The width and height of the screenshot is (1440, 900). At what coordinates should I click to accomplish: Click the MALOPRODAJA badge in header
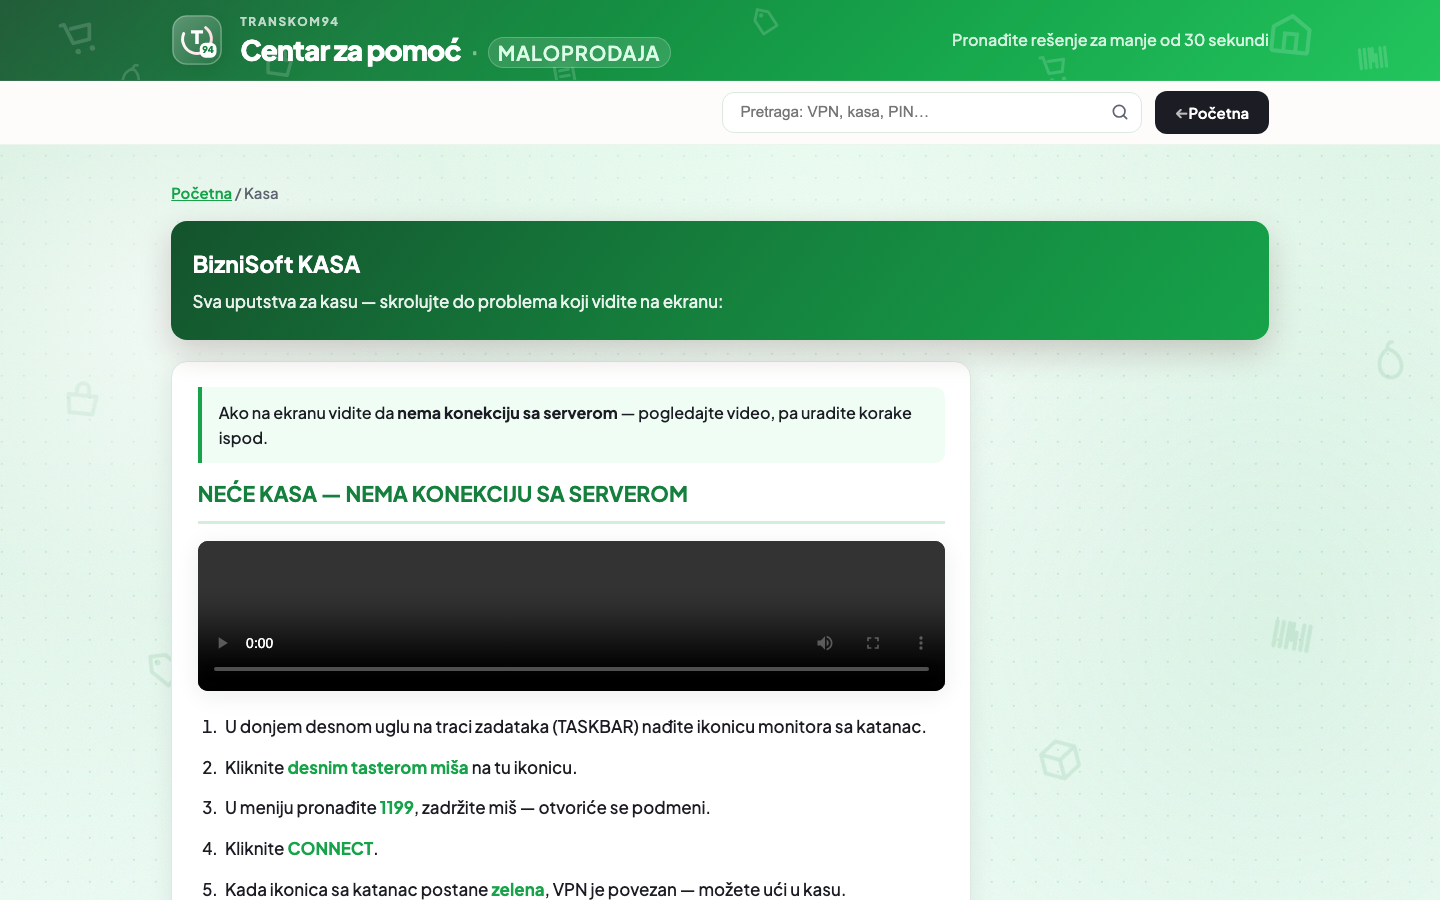coord(579,53)
